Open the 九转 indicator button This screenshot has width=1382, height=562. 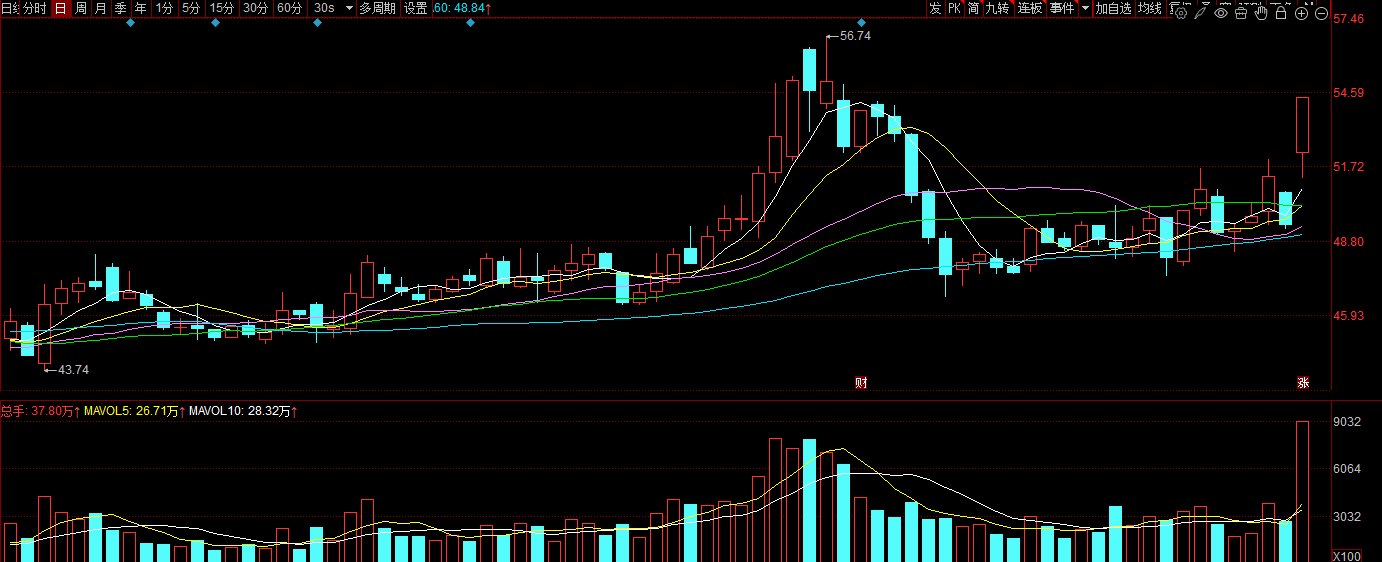[x=998, y=8]
